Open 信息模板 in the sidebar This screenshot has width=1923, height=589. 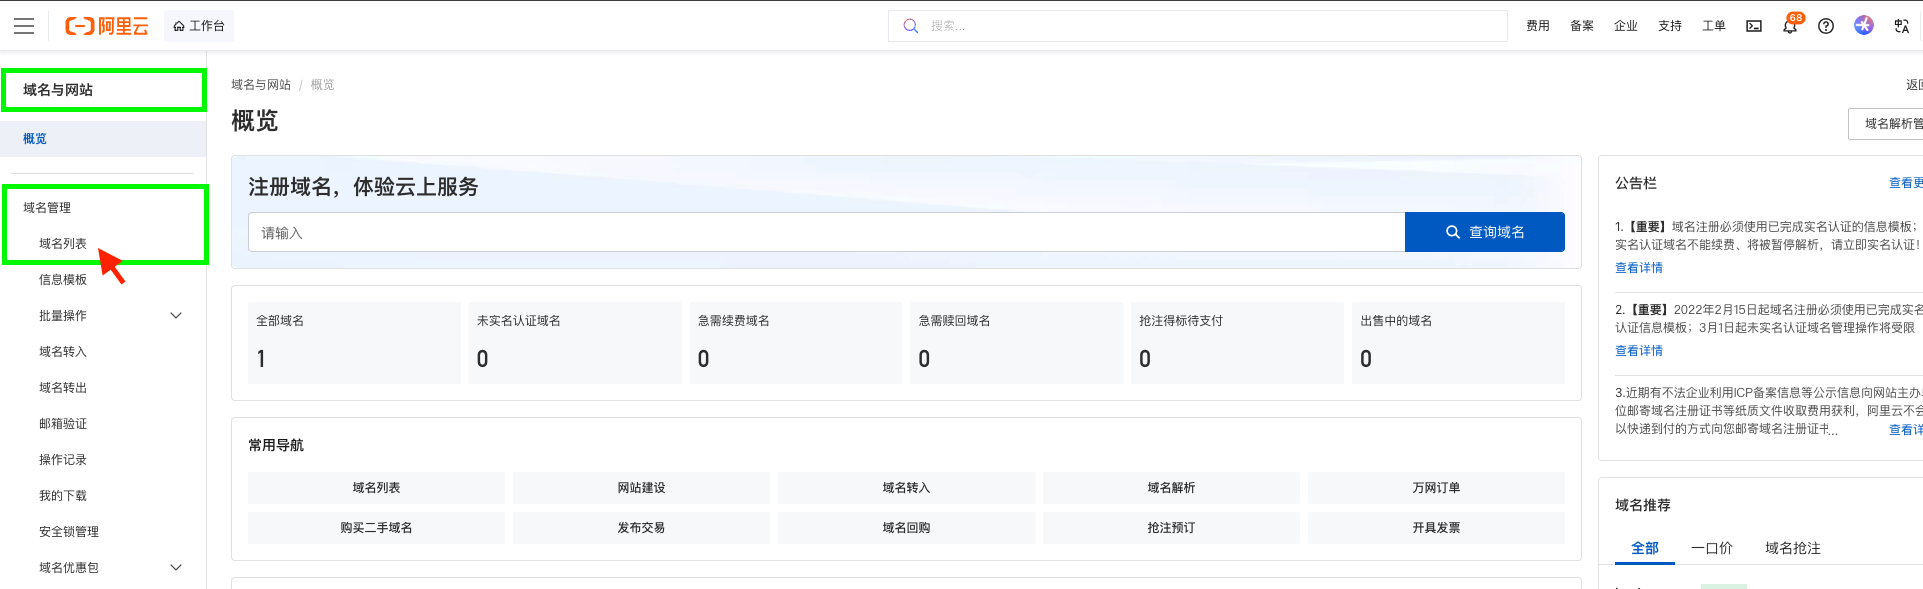point(63,280)
